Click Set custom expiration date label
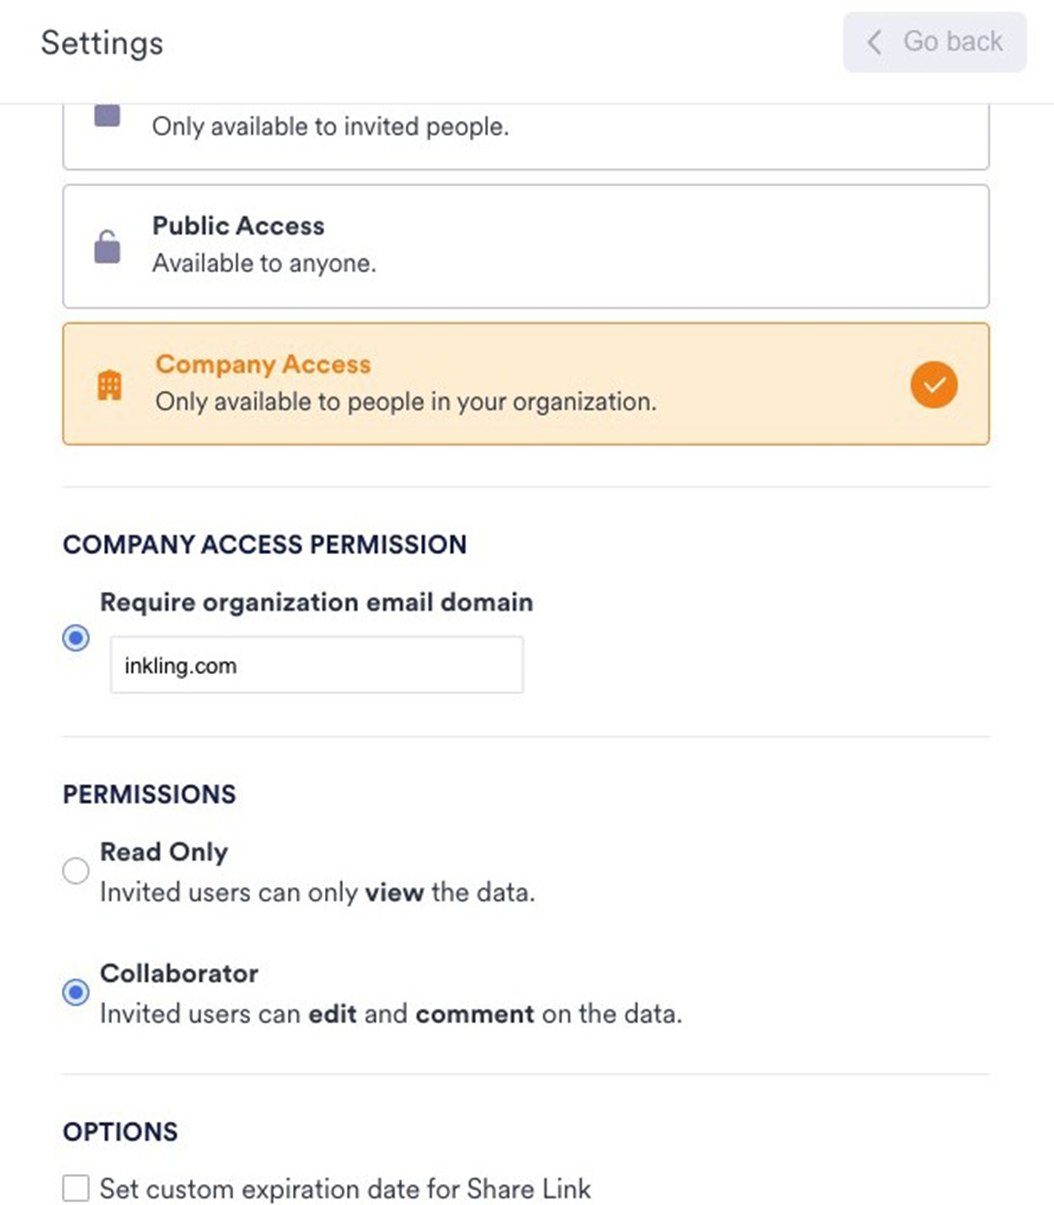Viewport: 1054px width, 1205px height. click(345, 1189)
